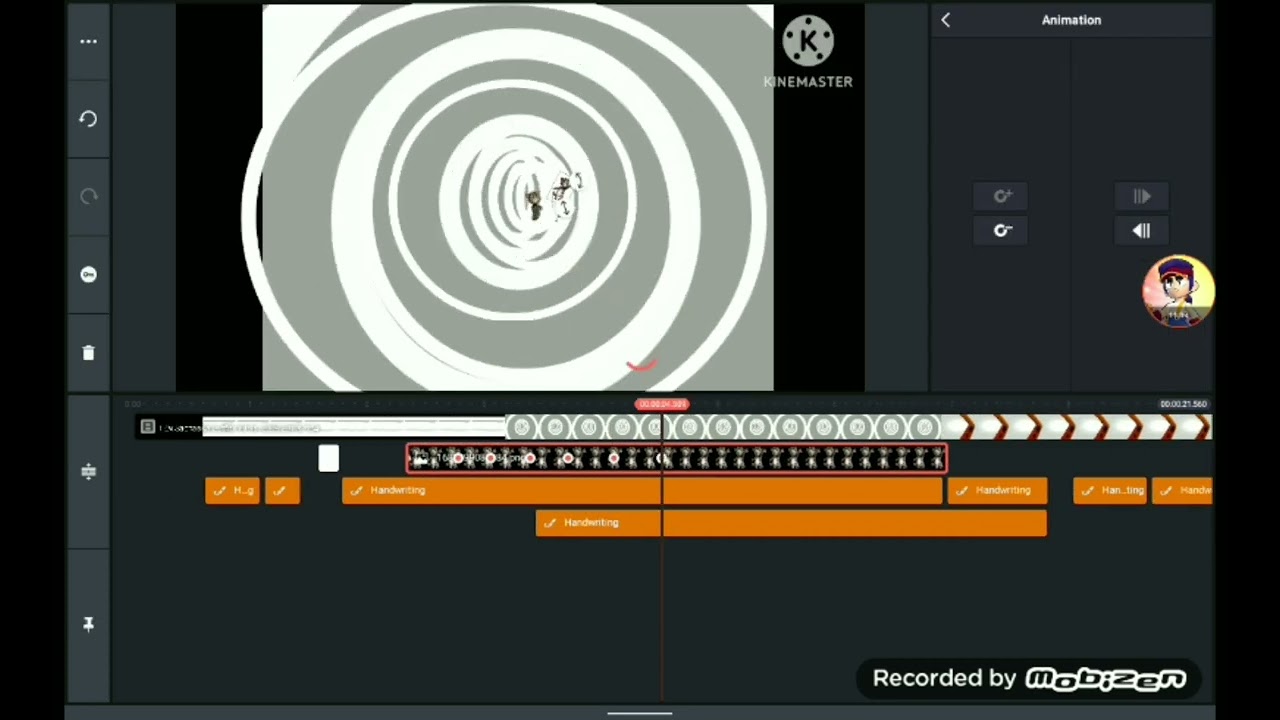Select the small white layer clip
This screenshot has height=720, width=1280.
[329, 459]
